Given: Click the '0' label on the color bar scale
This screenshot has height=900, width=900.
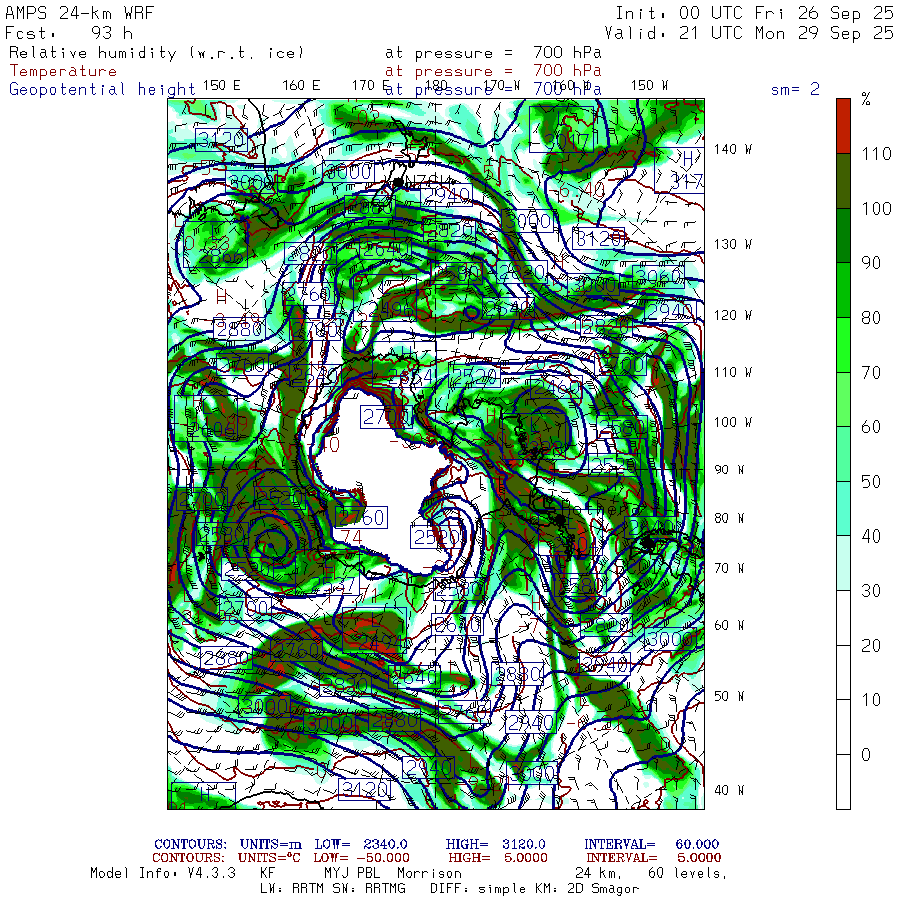Looking at the screenshot, I should pyautogui.click(x=866, y=755).
